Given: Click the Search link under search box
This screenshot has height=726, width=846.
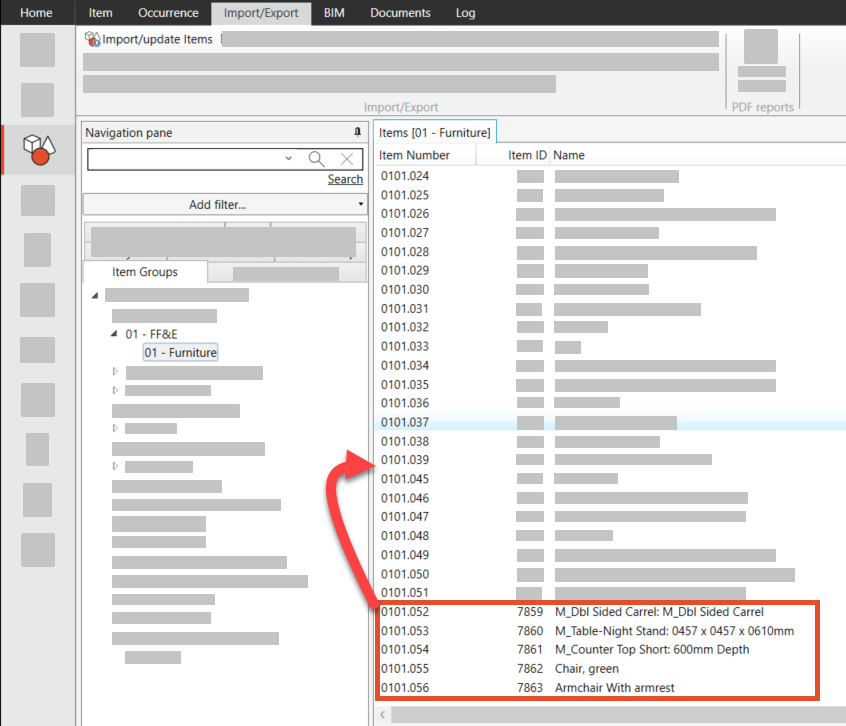Looking at the screenshot, I should pyautogui.click(x=345, y=179).
